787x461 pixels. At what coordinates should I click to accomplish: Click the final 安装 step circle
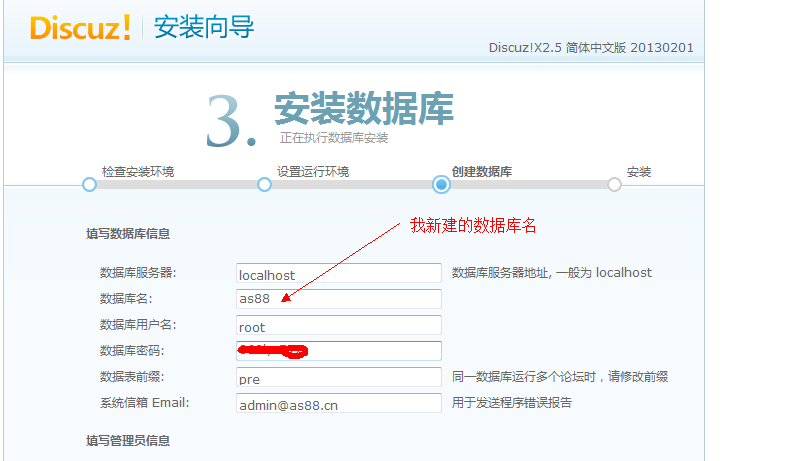(x=614, y=185)
